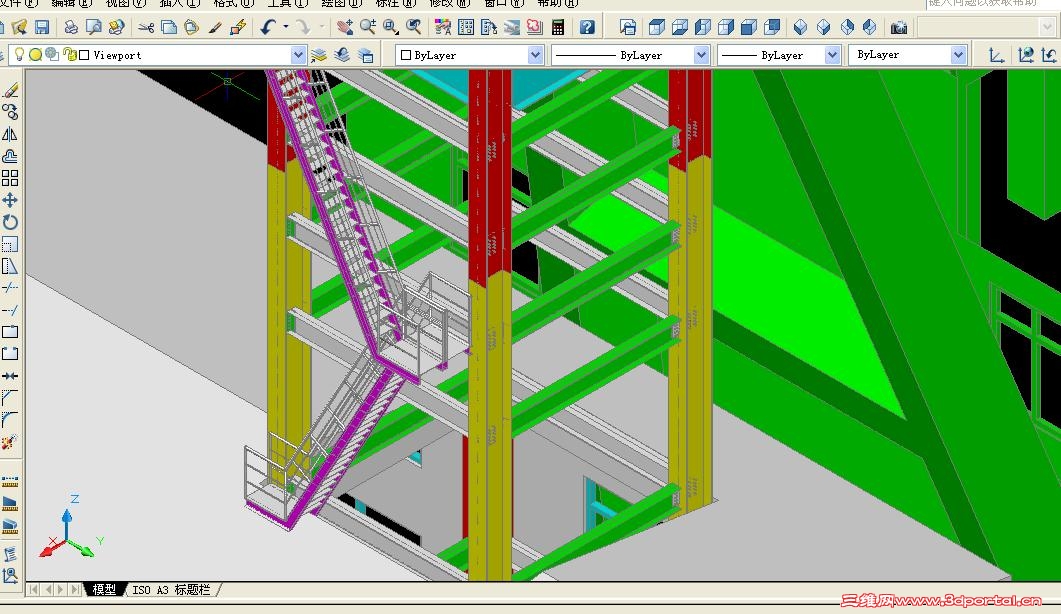
Task: Expand the plot style ByLayer dropdown arrow
Action: tap(958, 55)
